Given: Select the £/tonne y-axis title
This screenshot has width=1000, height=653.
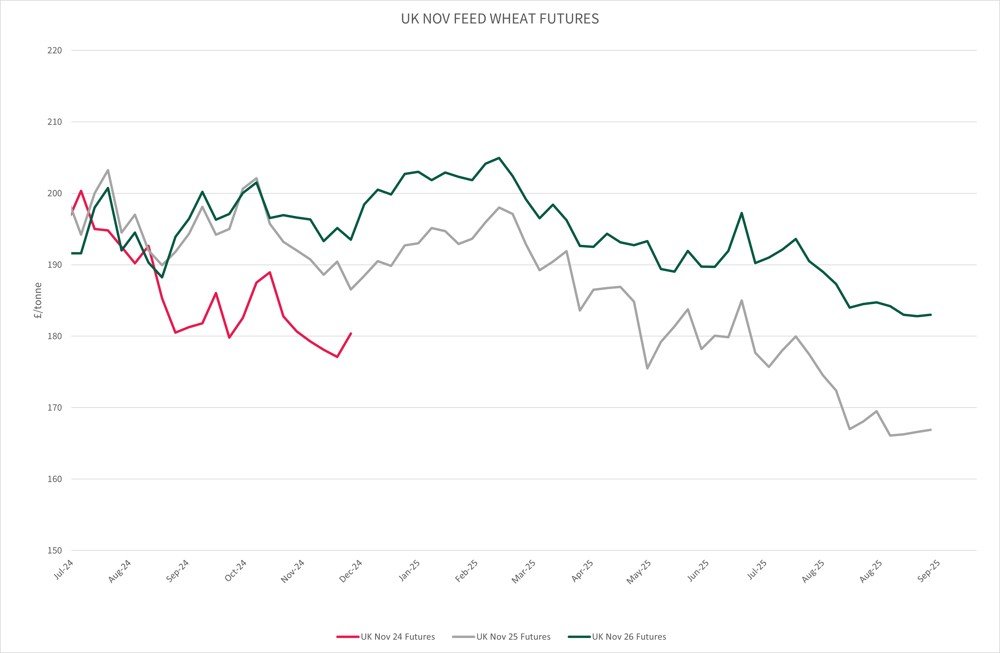Looking at the screenshot, I should (34, 300).
